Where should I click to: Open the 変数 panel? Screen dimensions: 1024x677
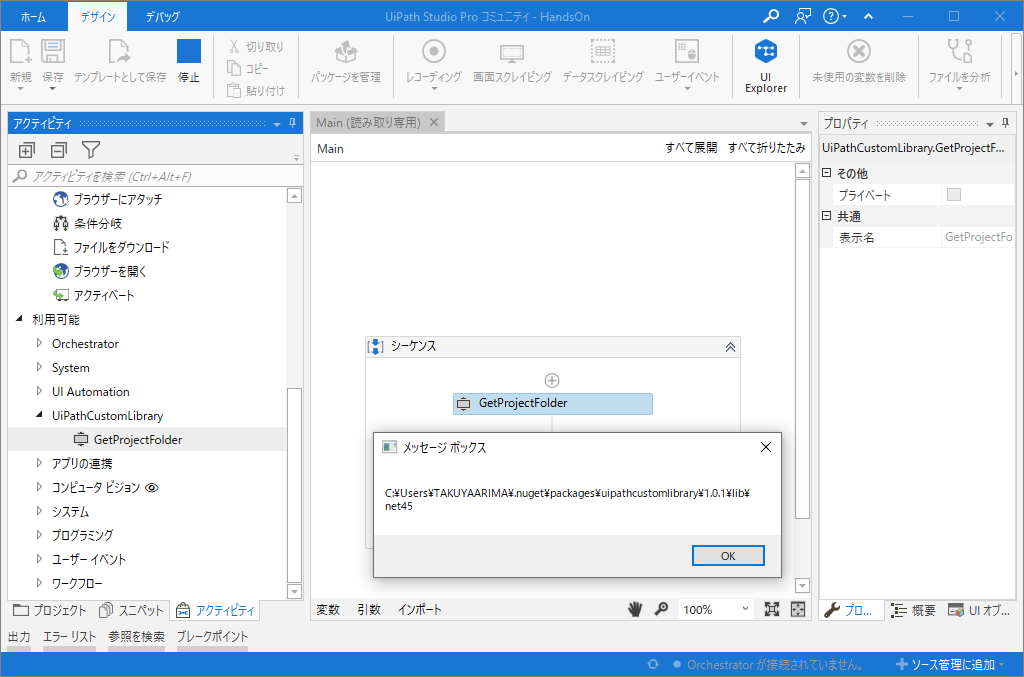tap(328, 610)
